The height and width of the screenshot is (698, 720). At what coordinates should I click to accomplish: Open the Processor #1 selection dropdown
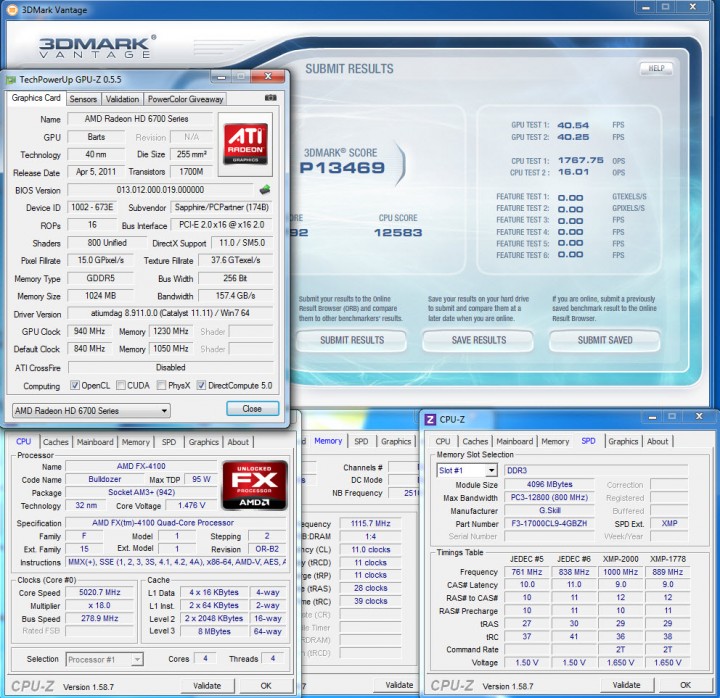[x=104, y=659]
